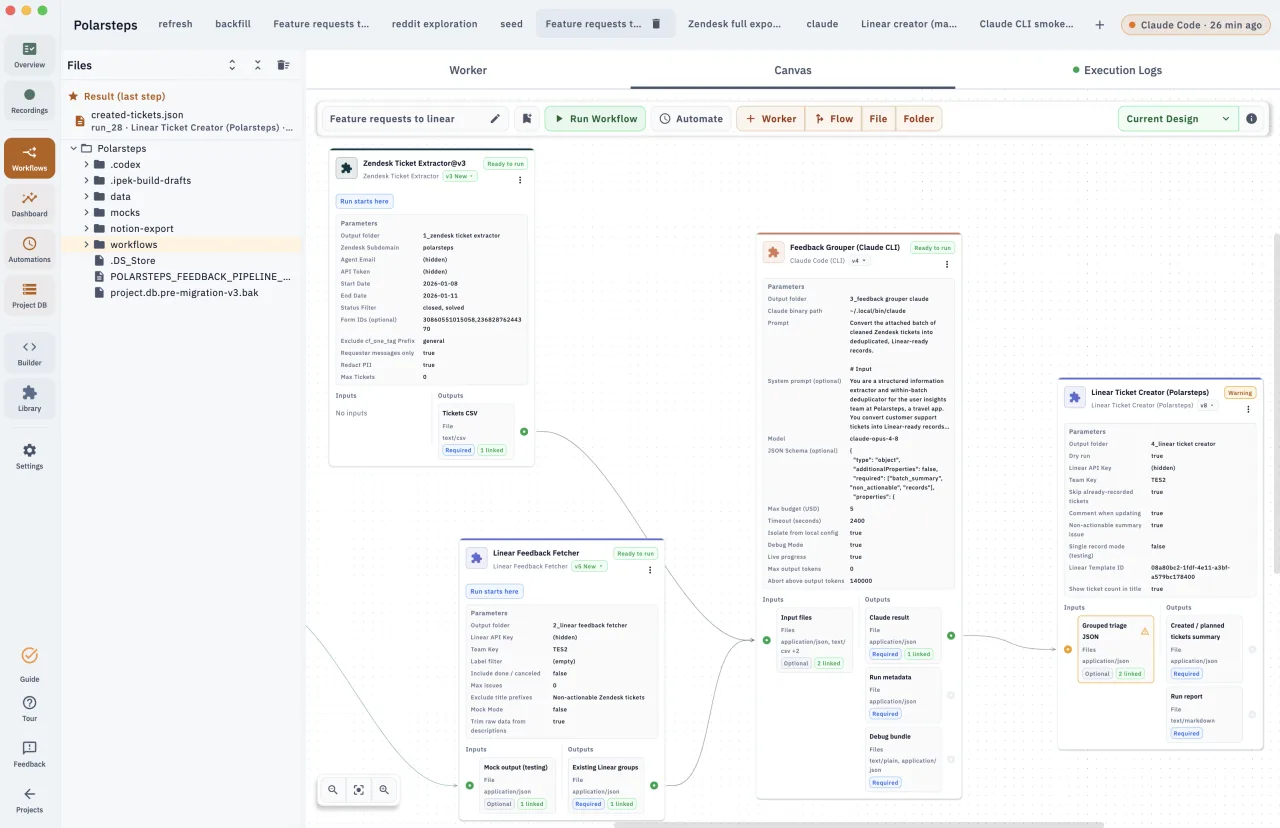Click the Run Workflow button

(x=595, y=119)
